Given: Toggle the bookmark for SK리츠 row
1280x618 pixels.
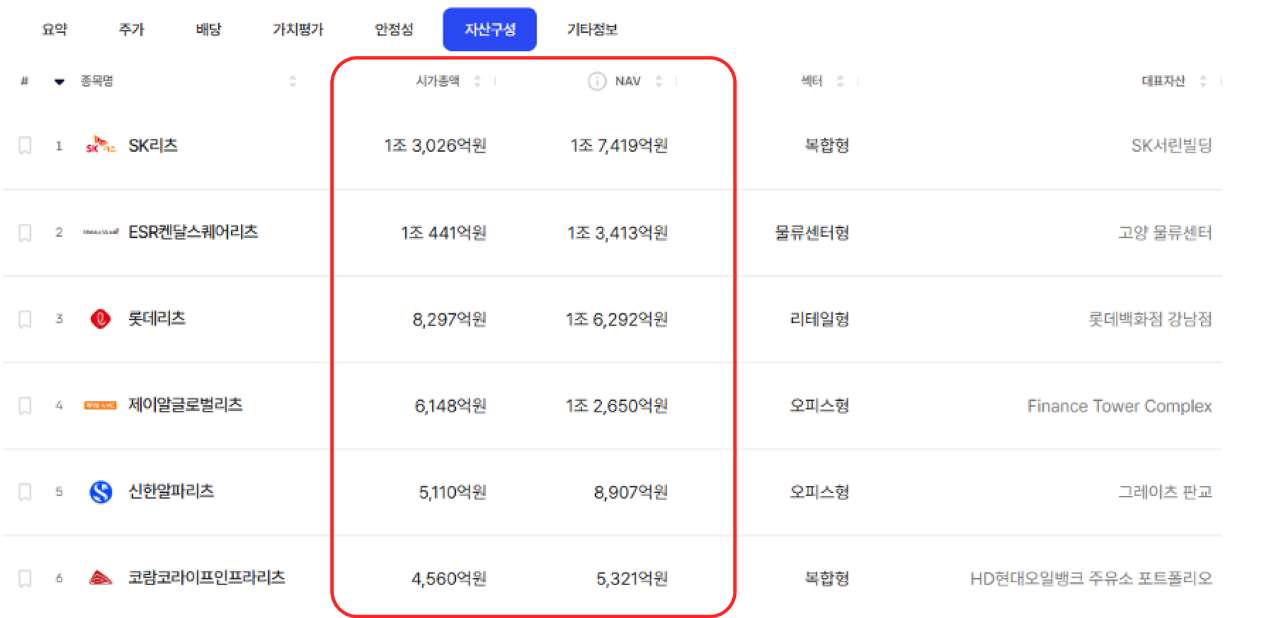Looking at the screenshot, I should 25,146.
